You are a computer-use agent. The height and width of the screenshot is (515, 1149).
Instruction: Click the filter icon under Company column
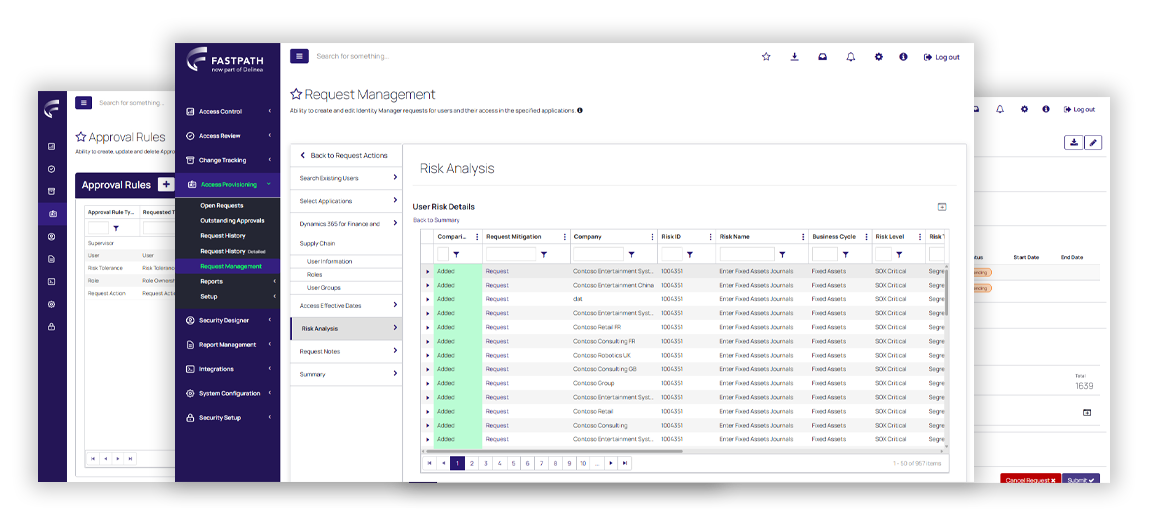coord(631,255)
